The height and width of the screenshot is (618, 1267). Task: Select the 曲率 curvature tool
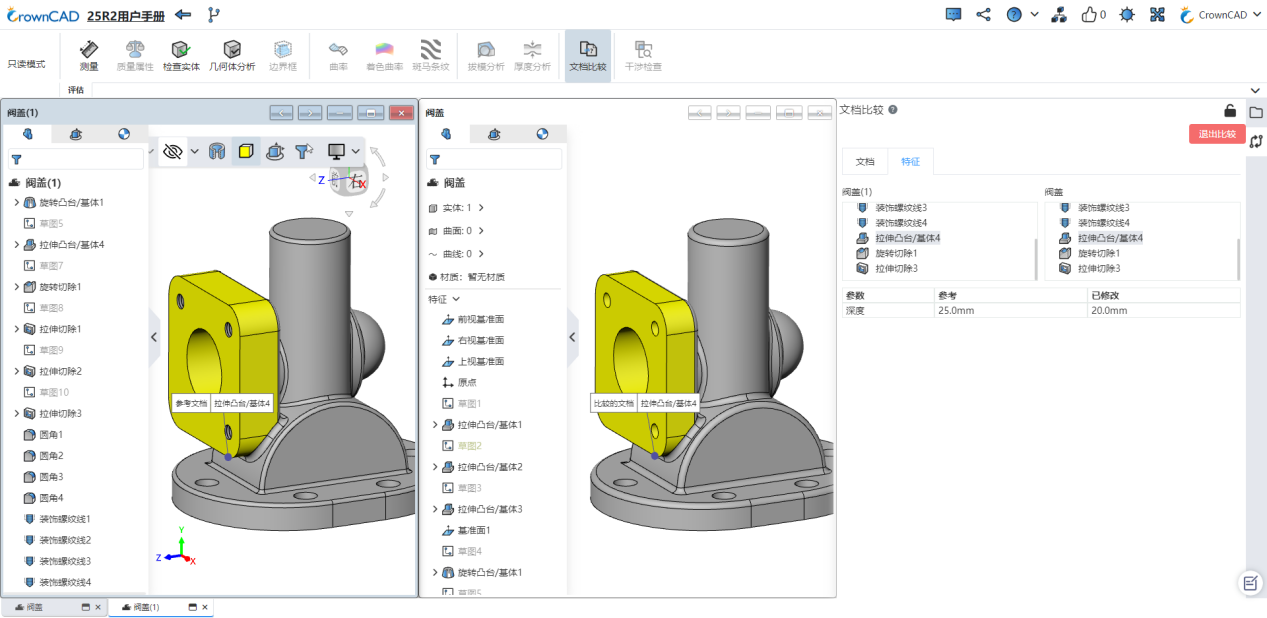[338, 55]
